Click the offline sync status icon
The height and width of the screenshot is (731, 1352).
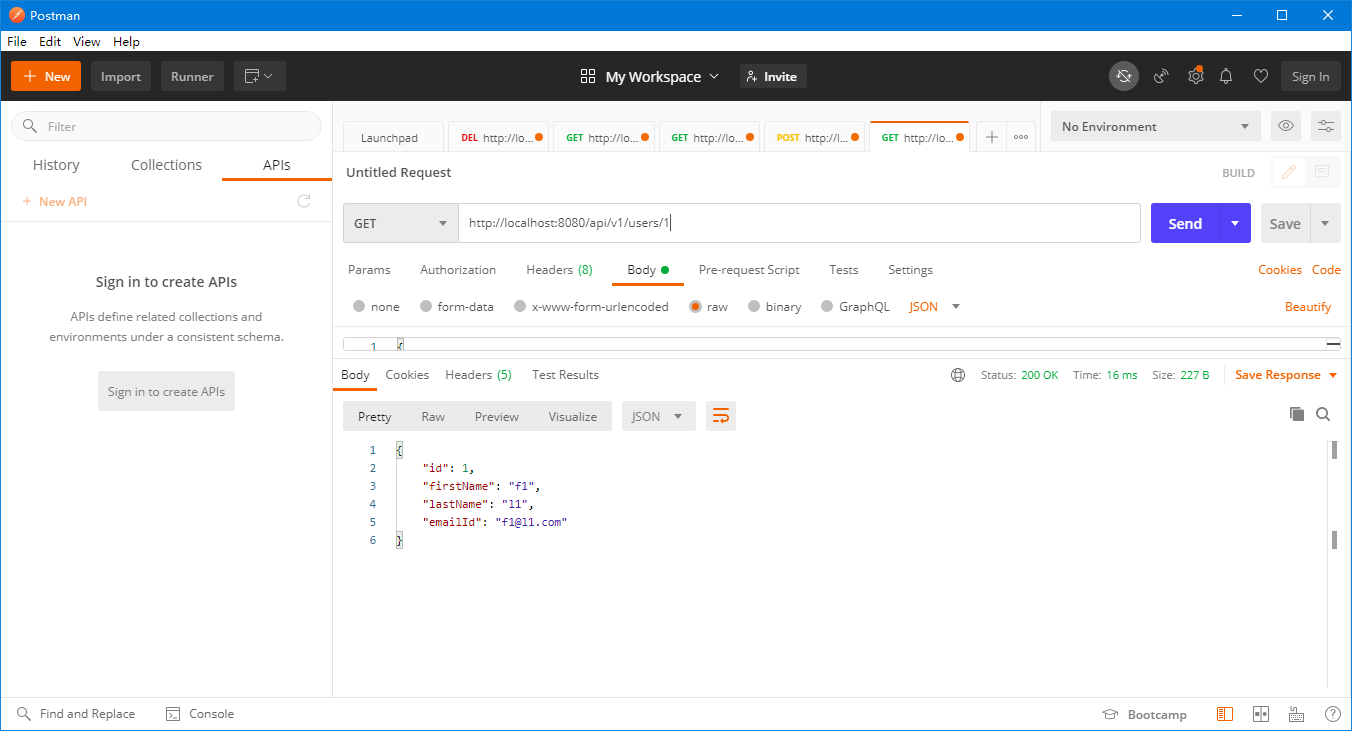coord(1124,76)
